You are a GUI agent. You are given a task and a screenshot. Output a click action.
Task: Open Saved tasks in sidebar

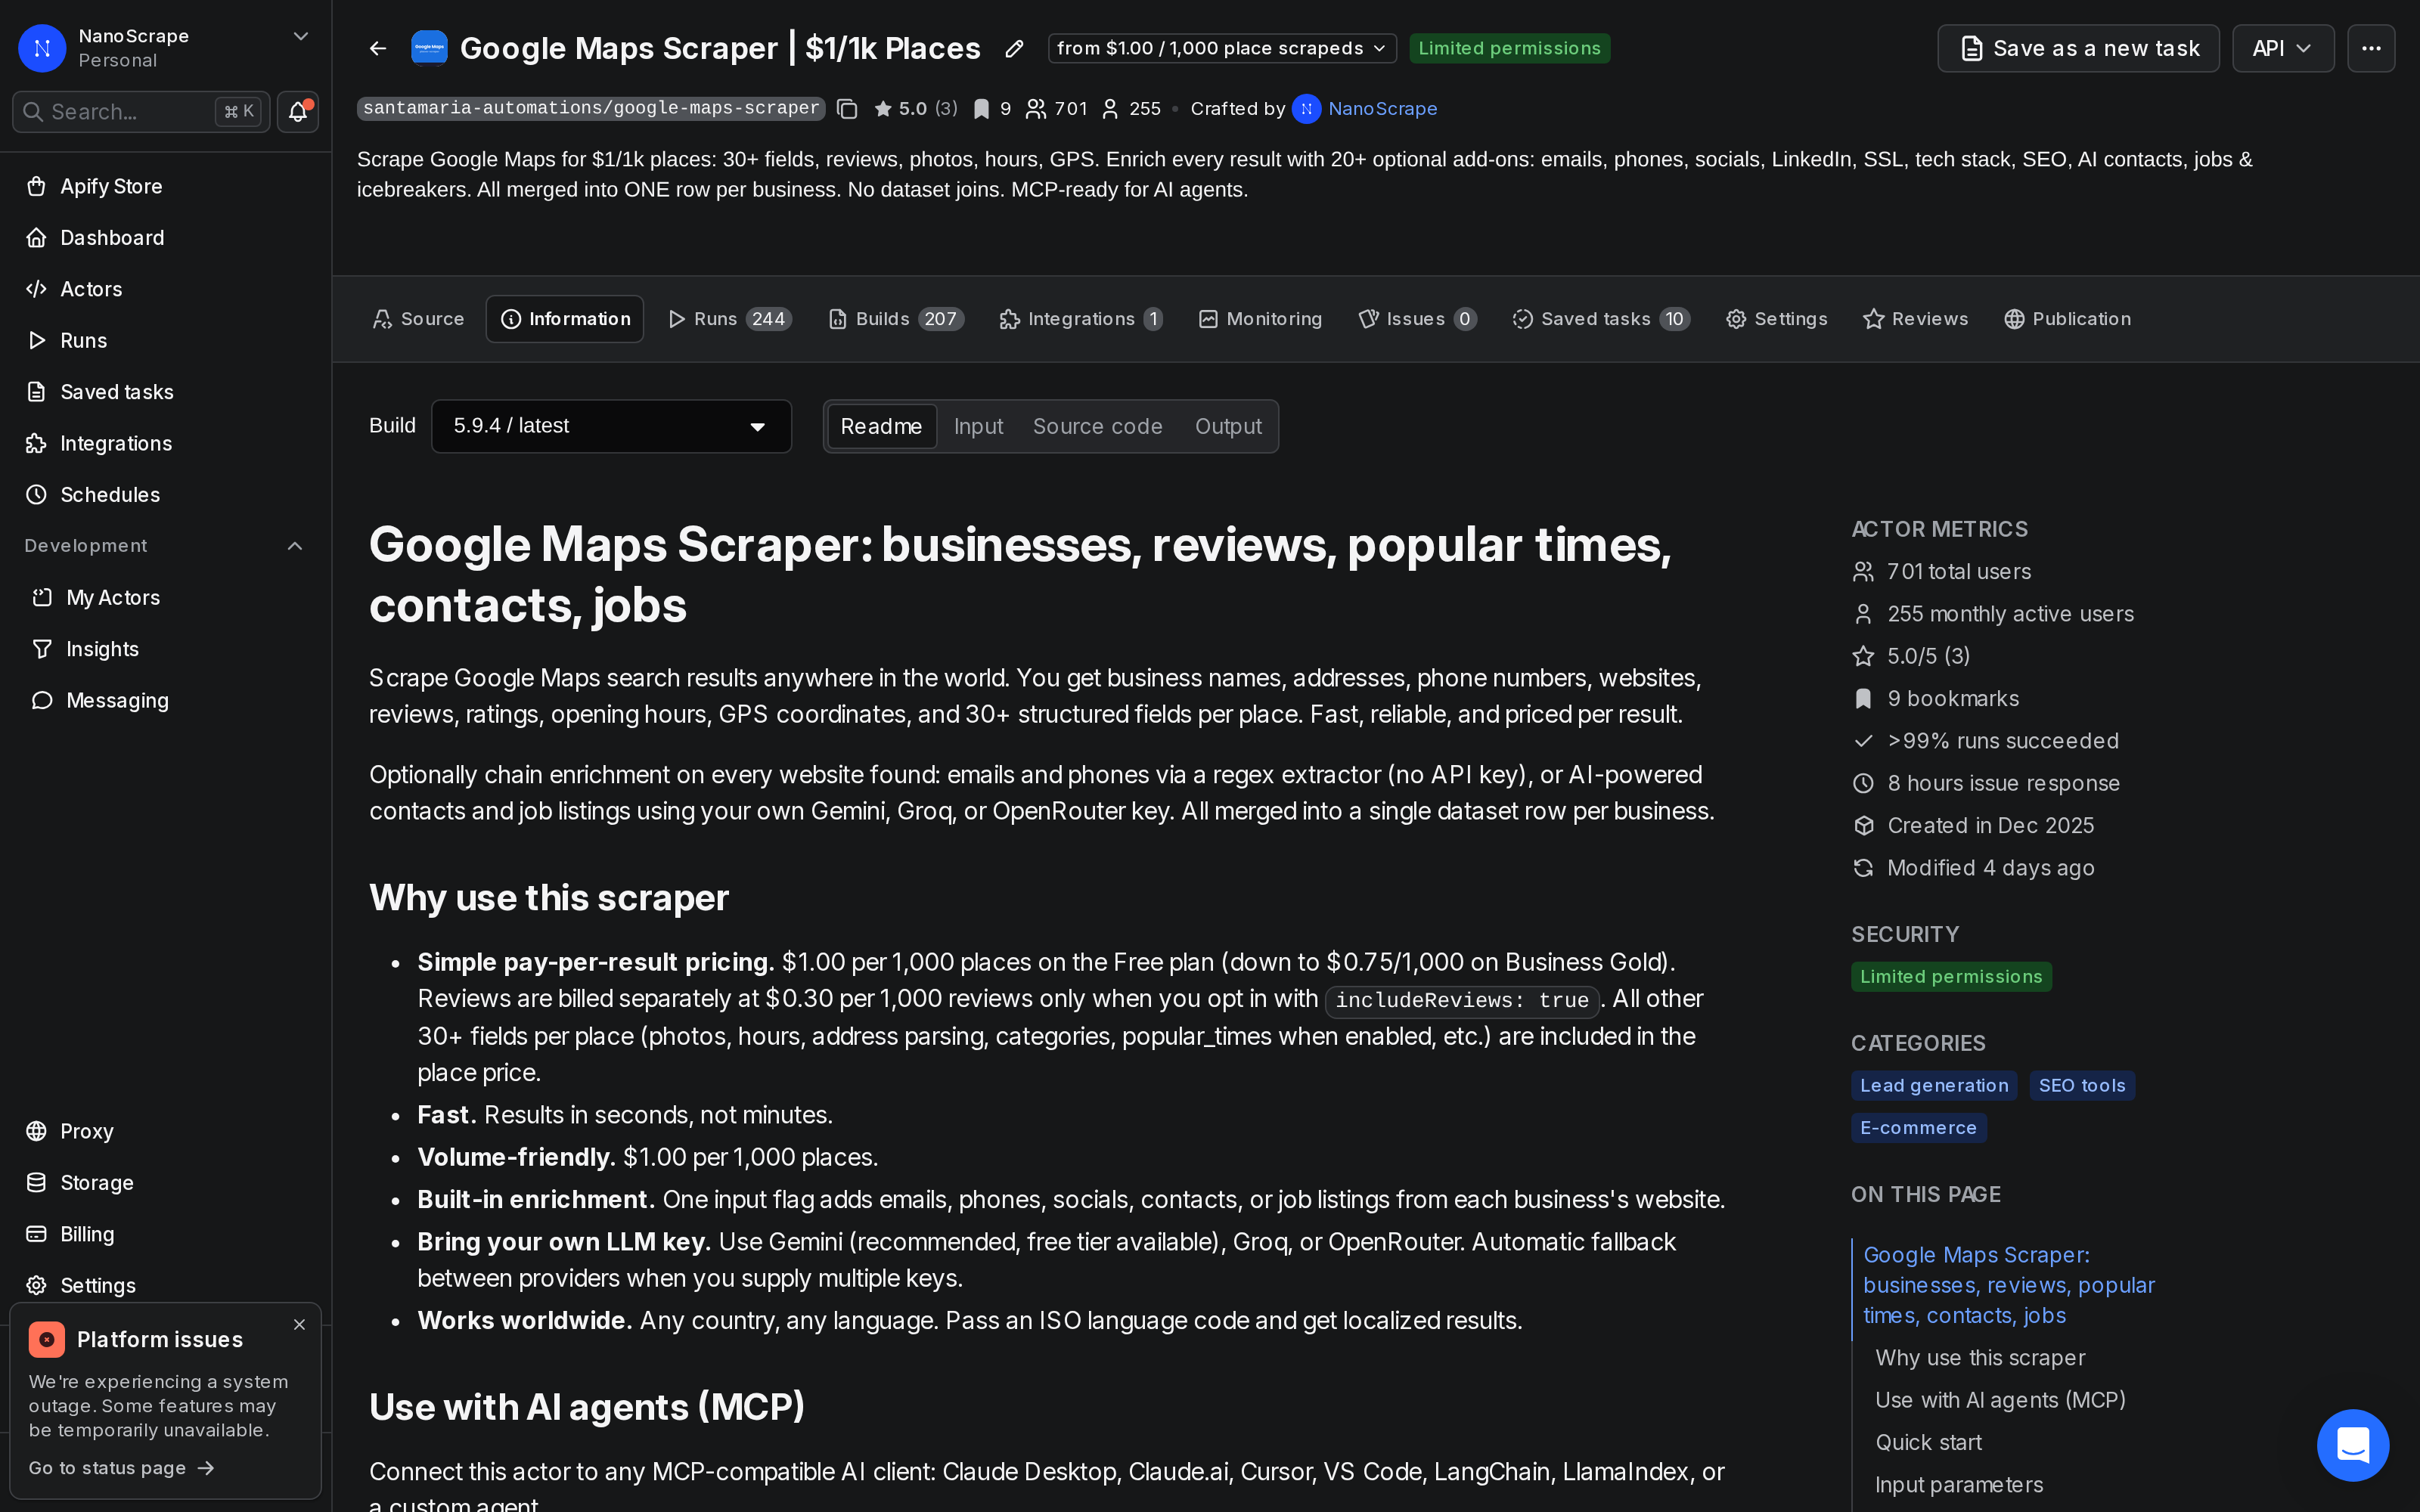pyautogui.click(x=166, y=392)
